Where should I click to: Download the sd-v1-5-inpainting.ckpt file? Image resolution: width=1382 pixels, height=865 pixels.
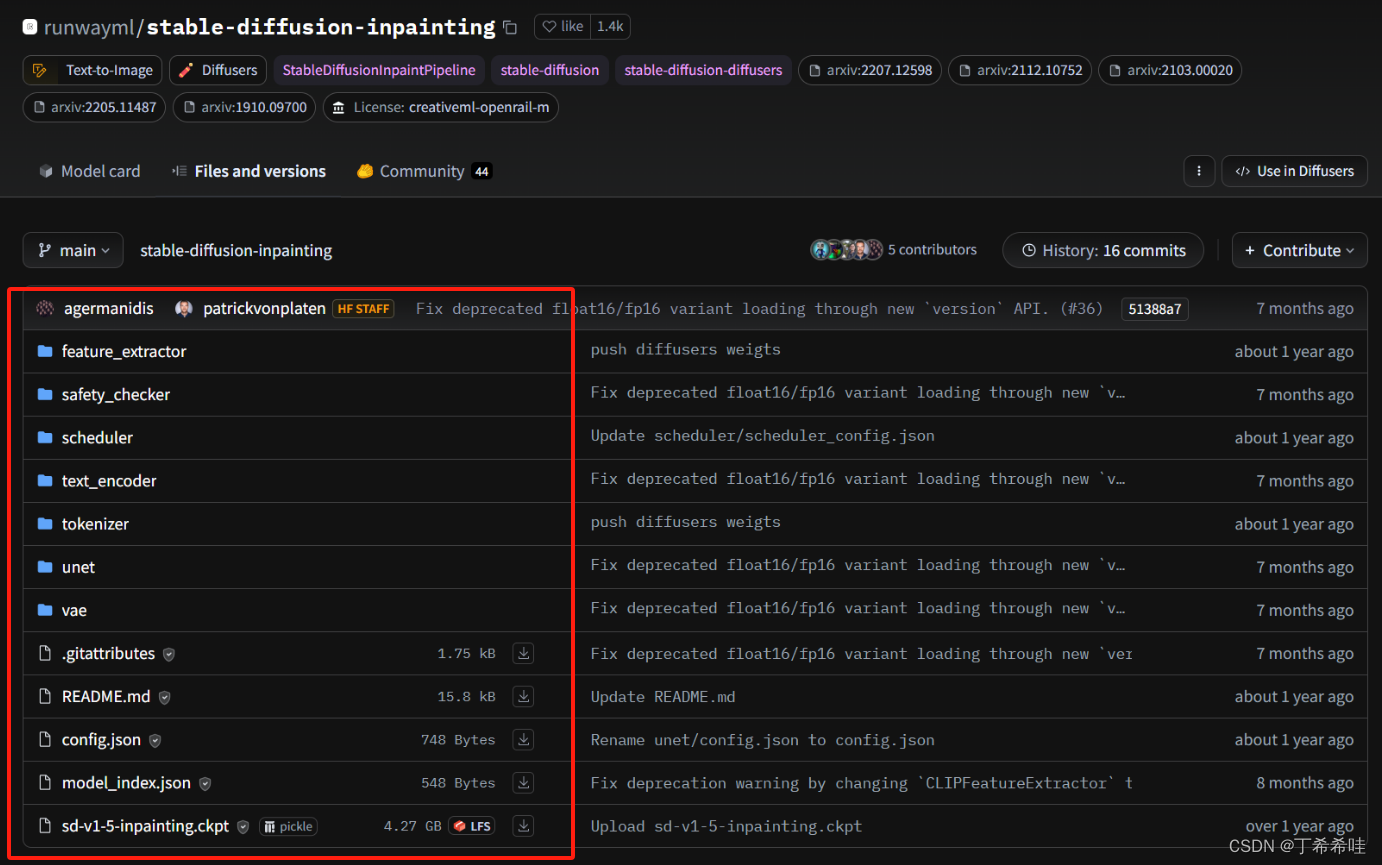tap(523, 826)
